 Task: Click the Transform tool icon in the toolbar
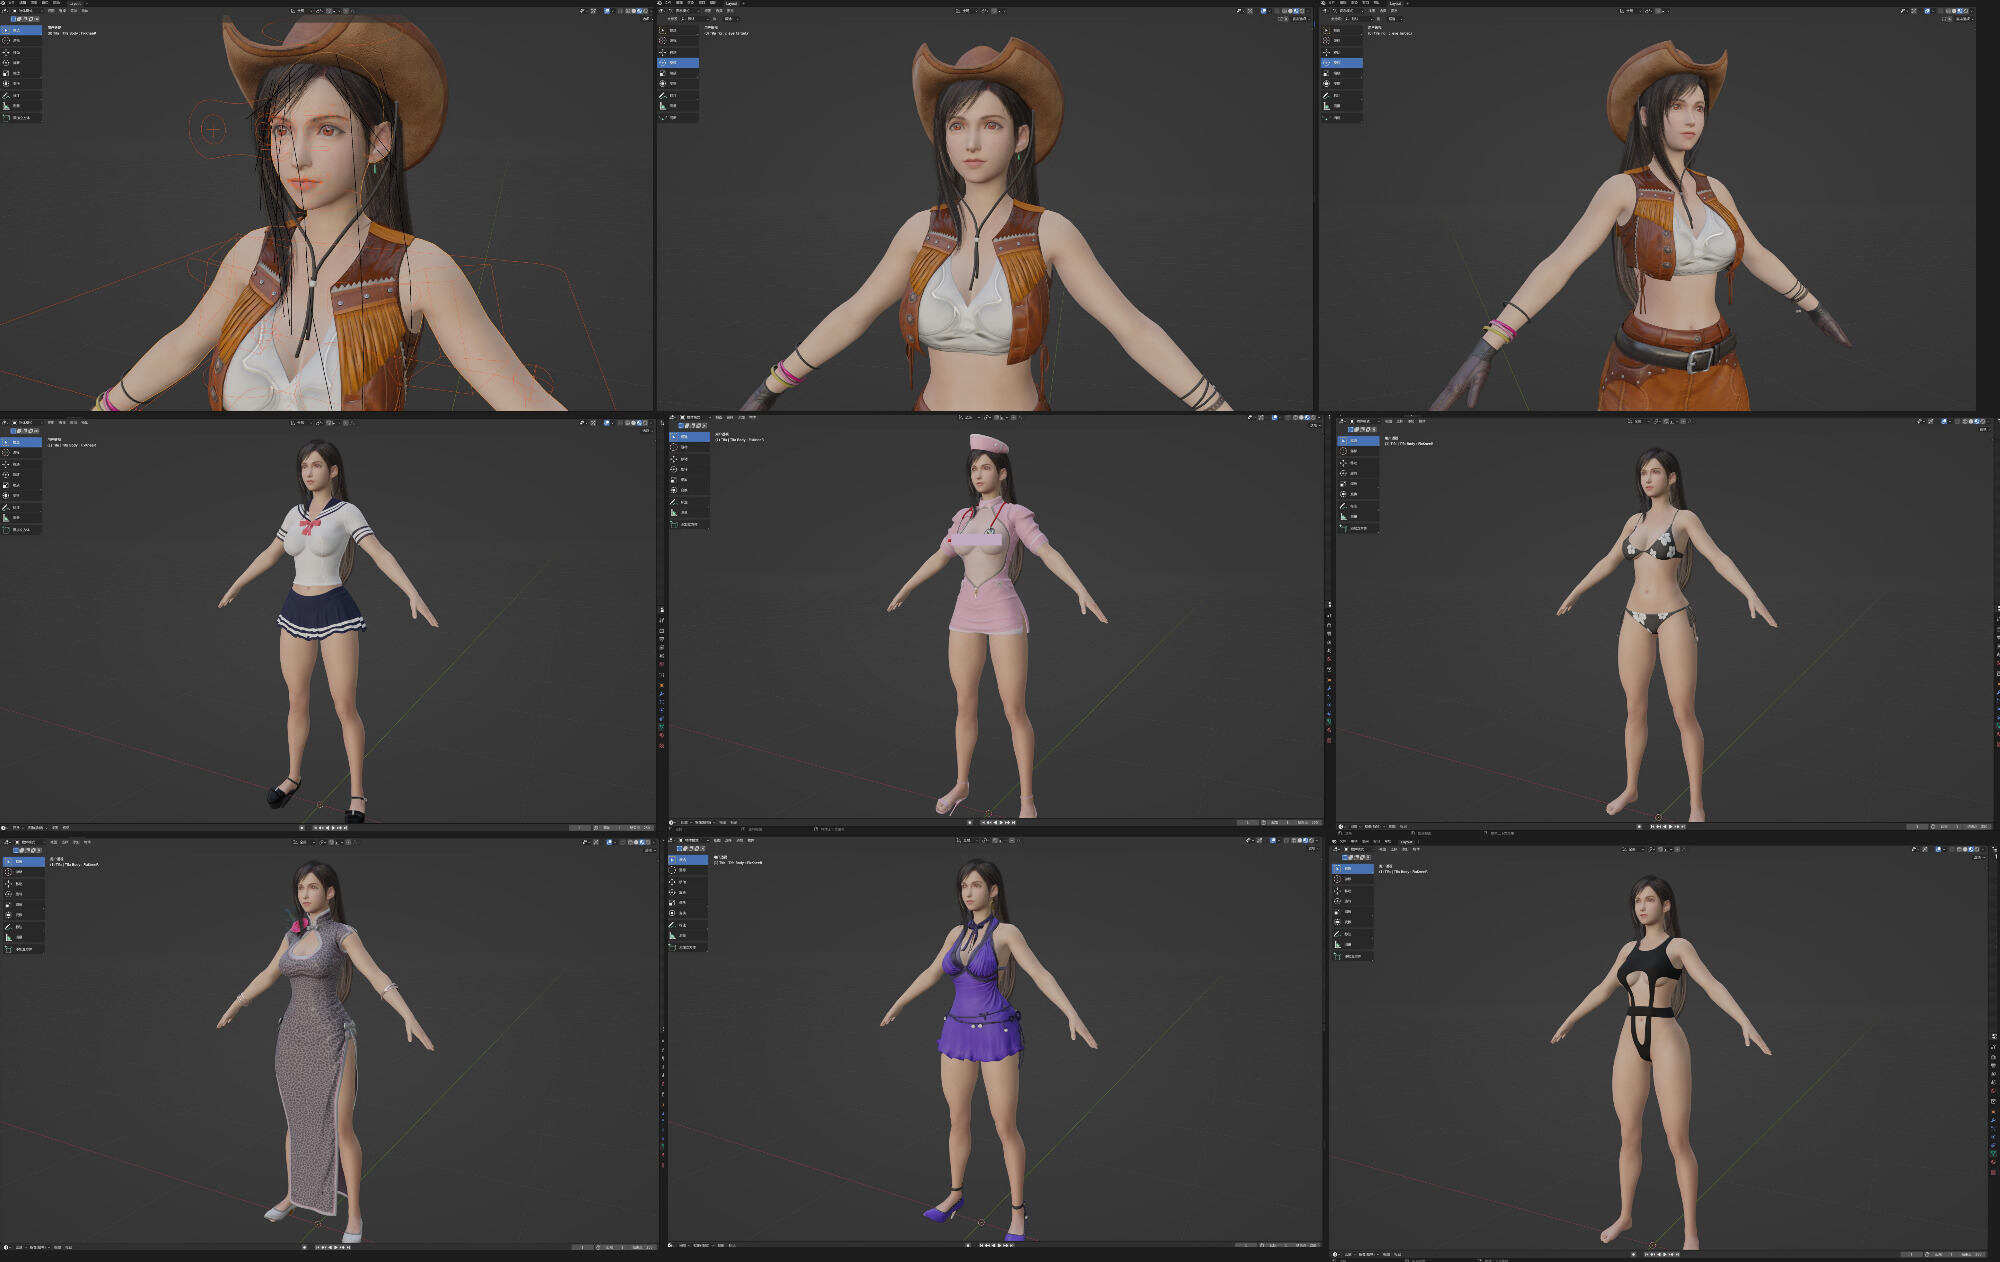(x=7, y=83)
